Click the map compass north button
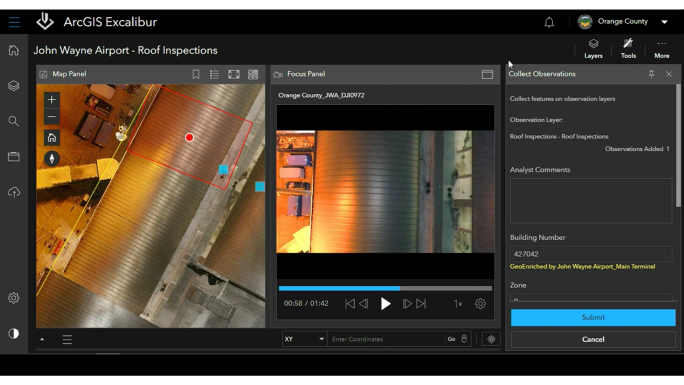Image resolution: width=684 pixels, height=385 pixels. [51, 158]
